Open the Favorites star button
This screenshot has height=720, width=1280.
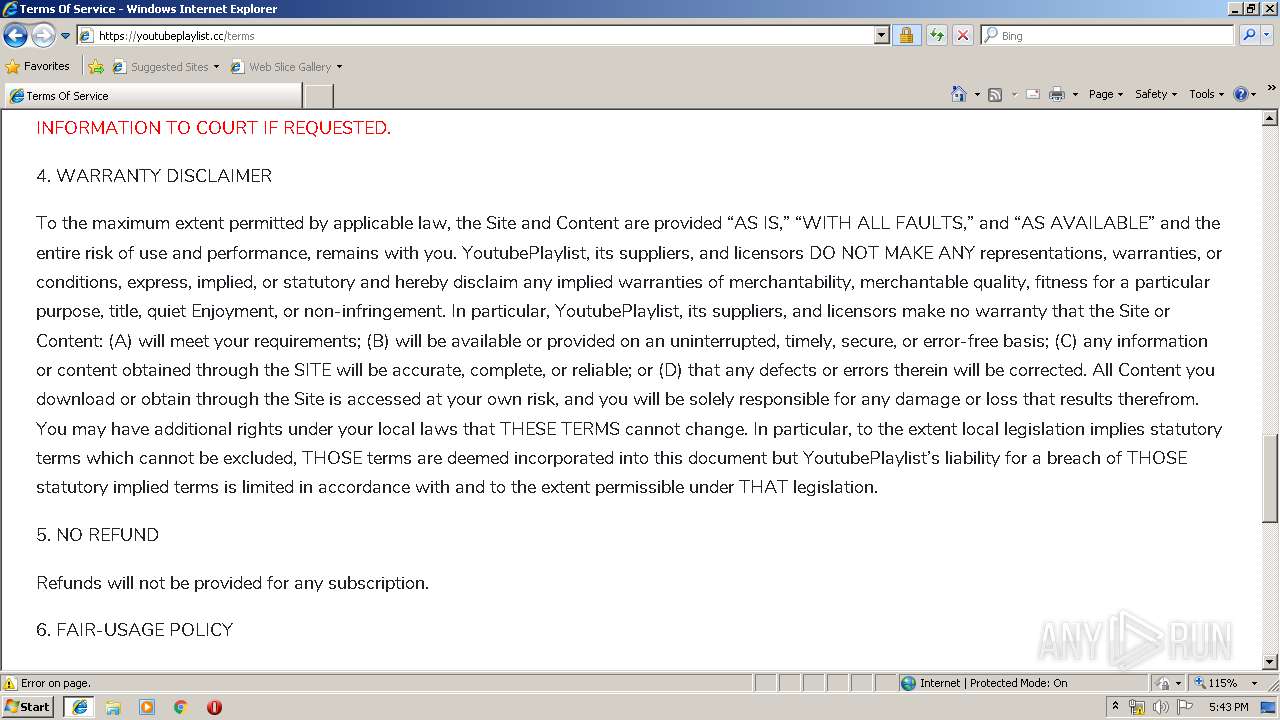coord(37,66)
